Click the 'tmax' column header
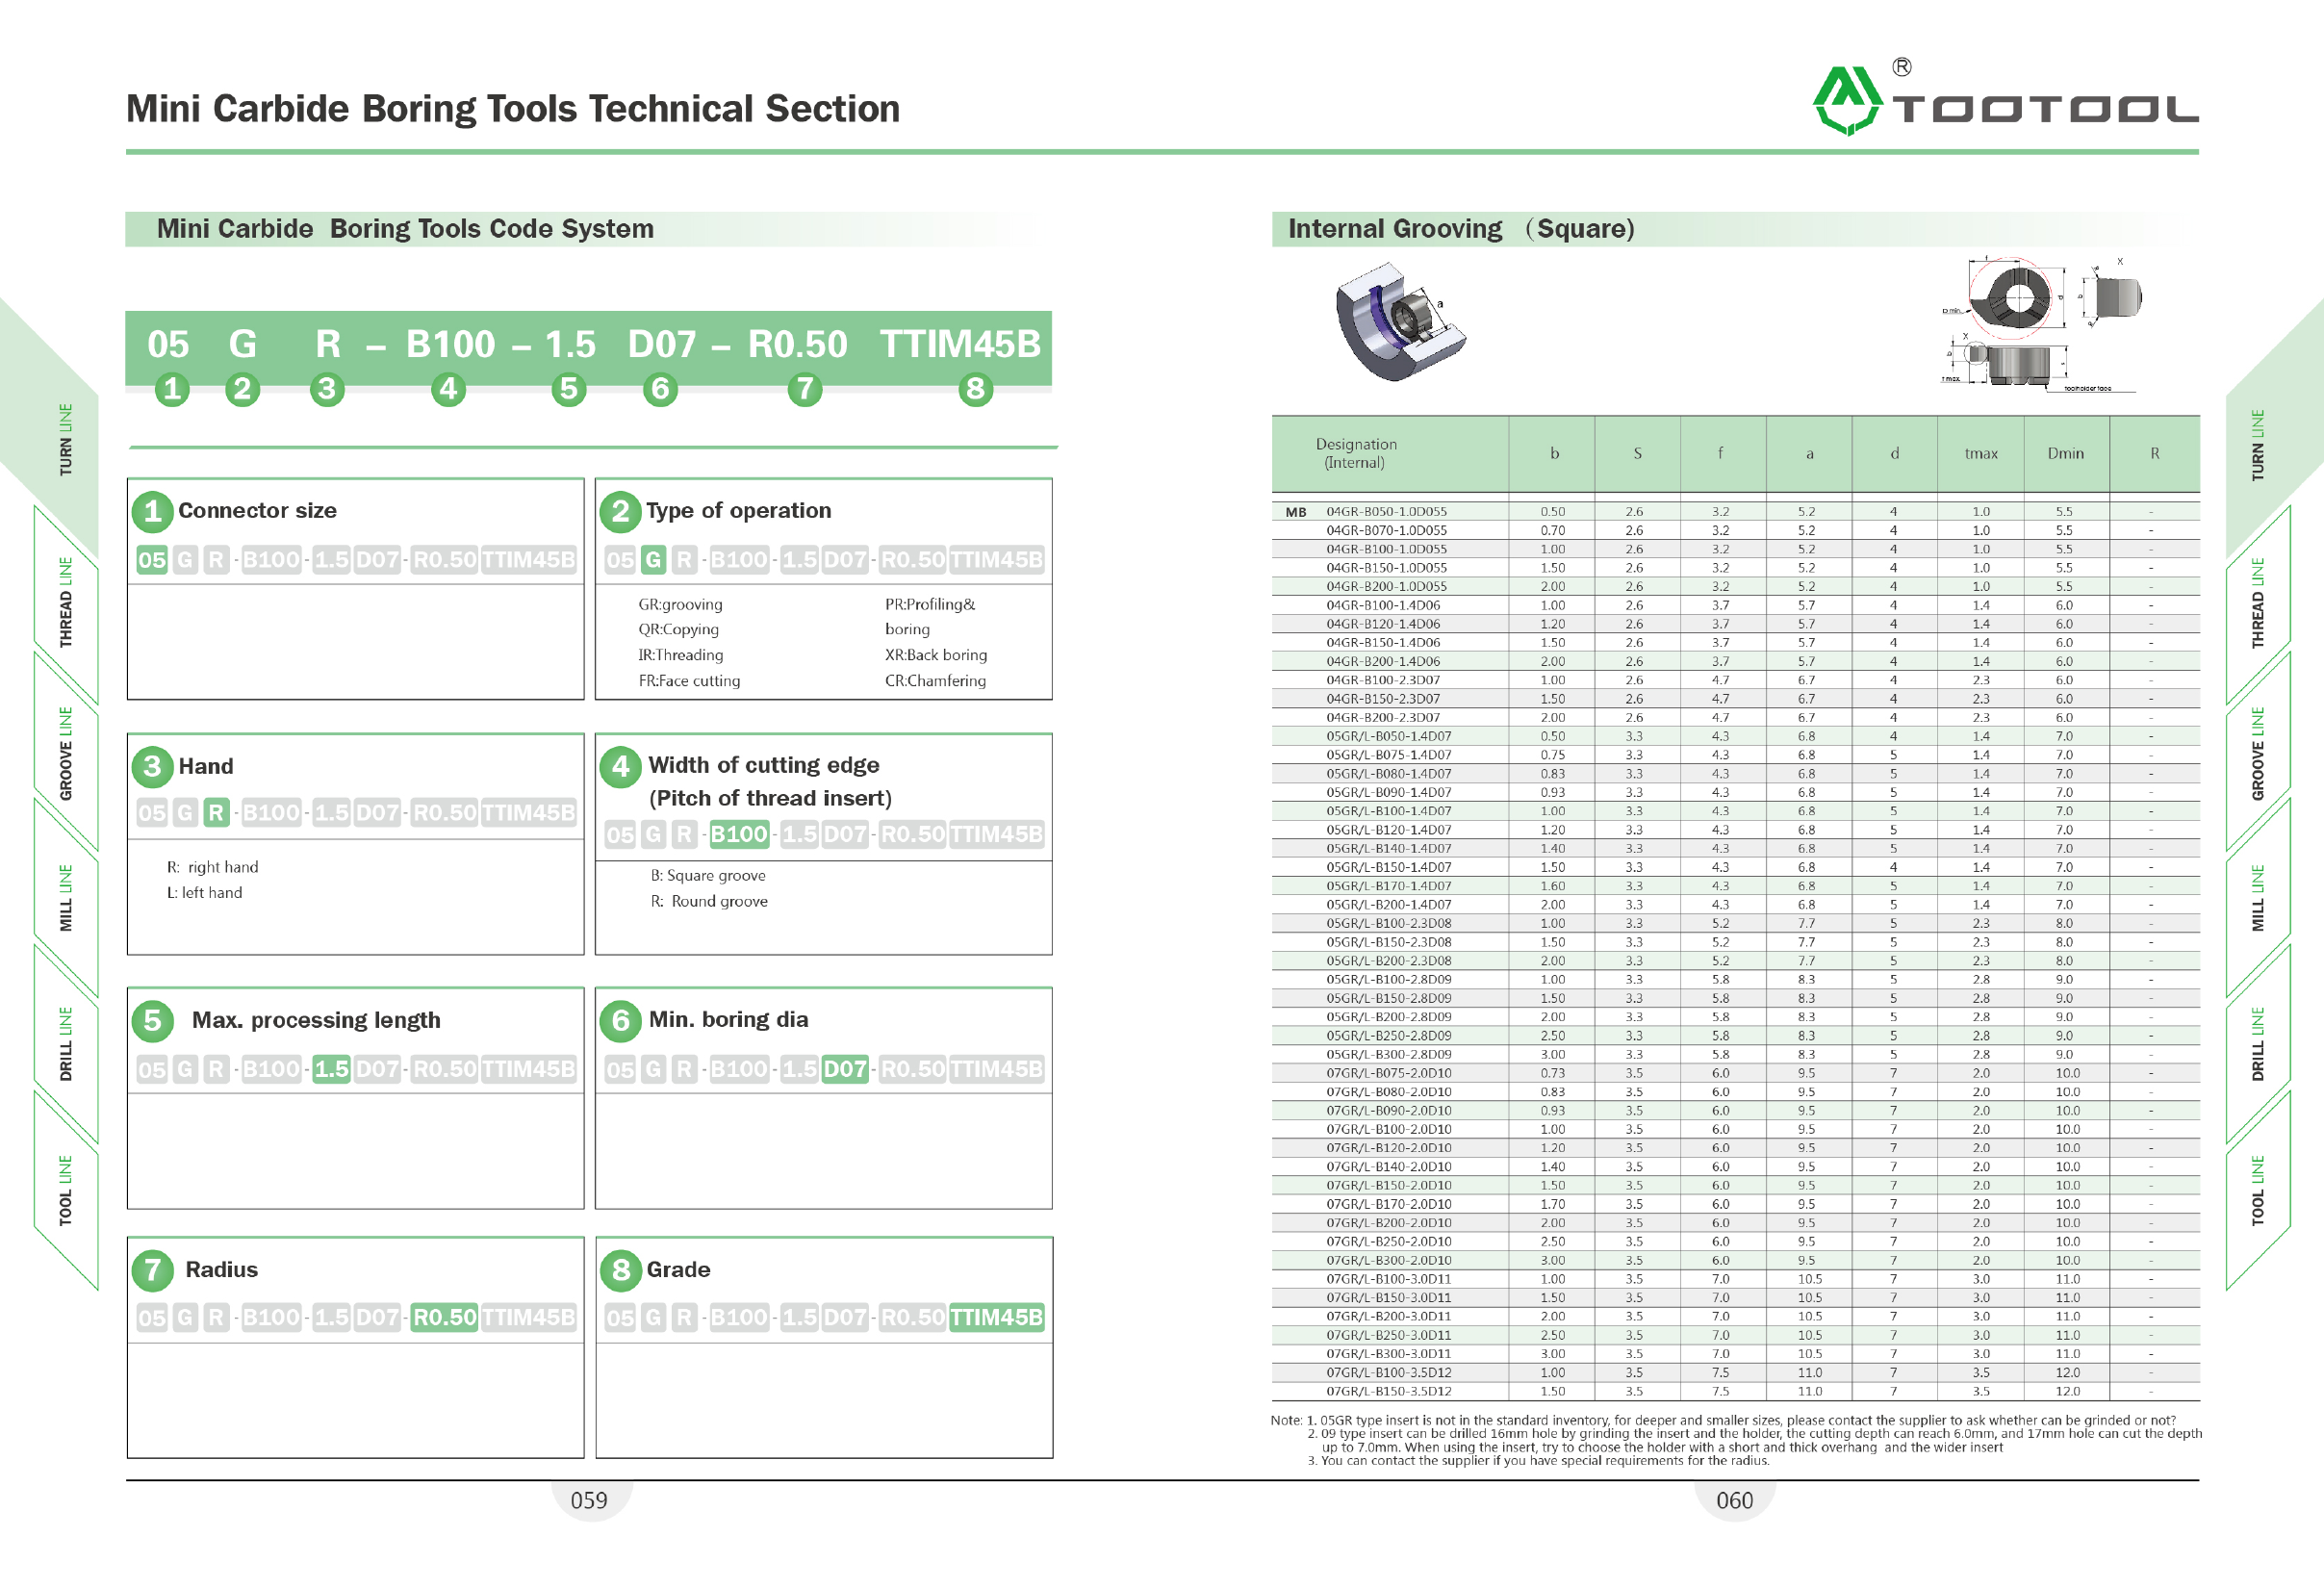Viewport: 2324px width, 1588px height. point(1980,453)
